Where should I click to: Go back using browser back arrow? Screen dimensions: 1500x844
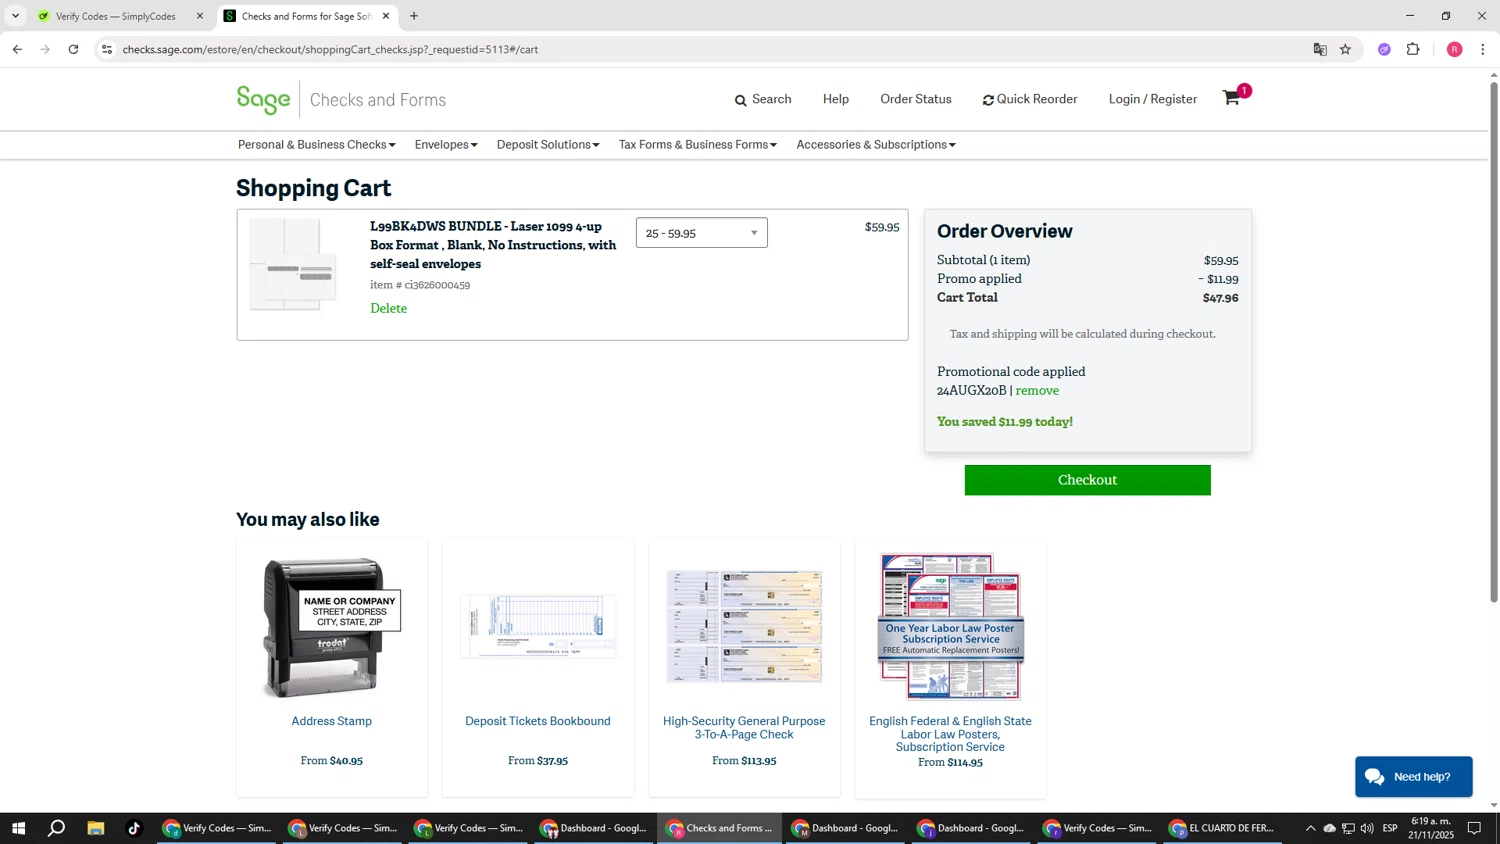(x=17, y=49)
